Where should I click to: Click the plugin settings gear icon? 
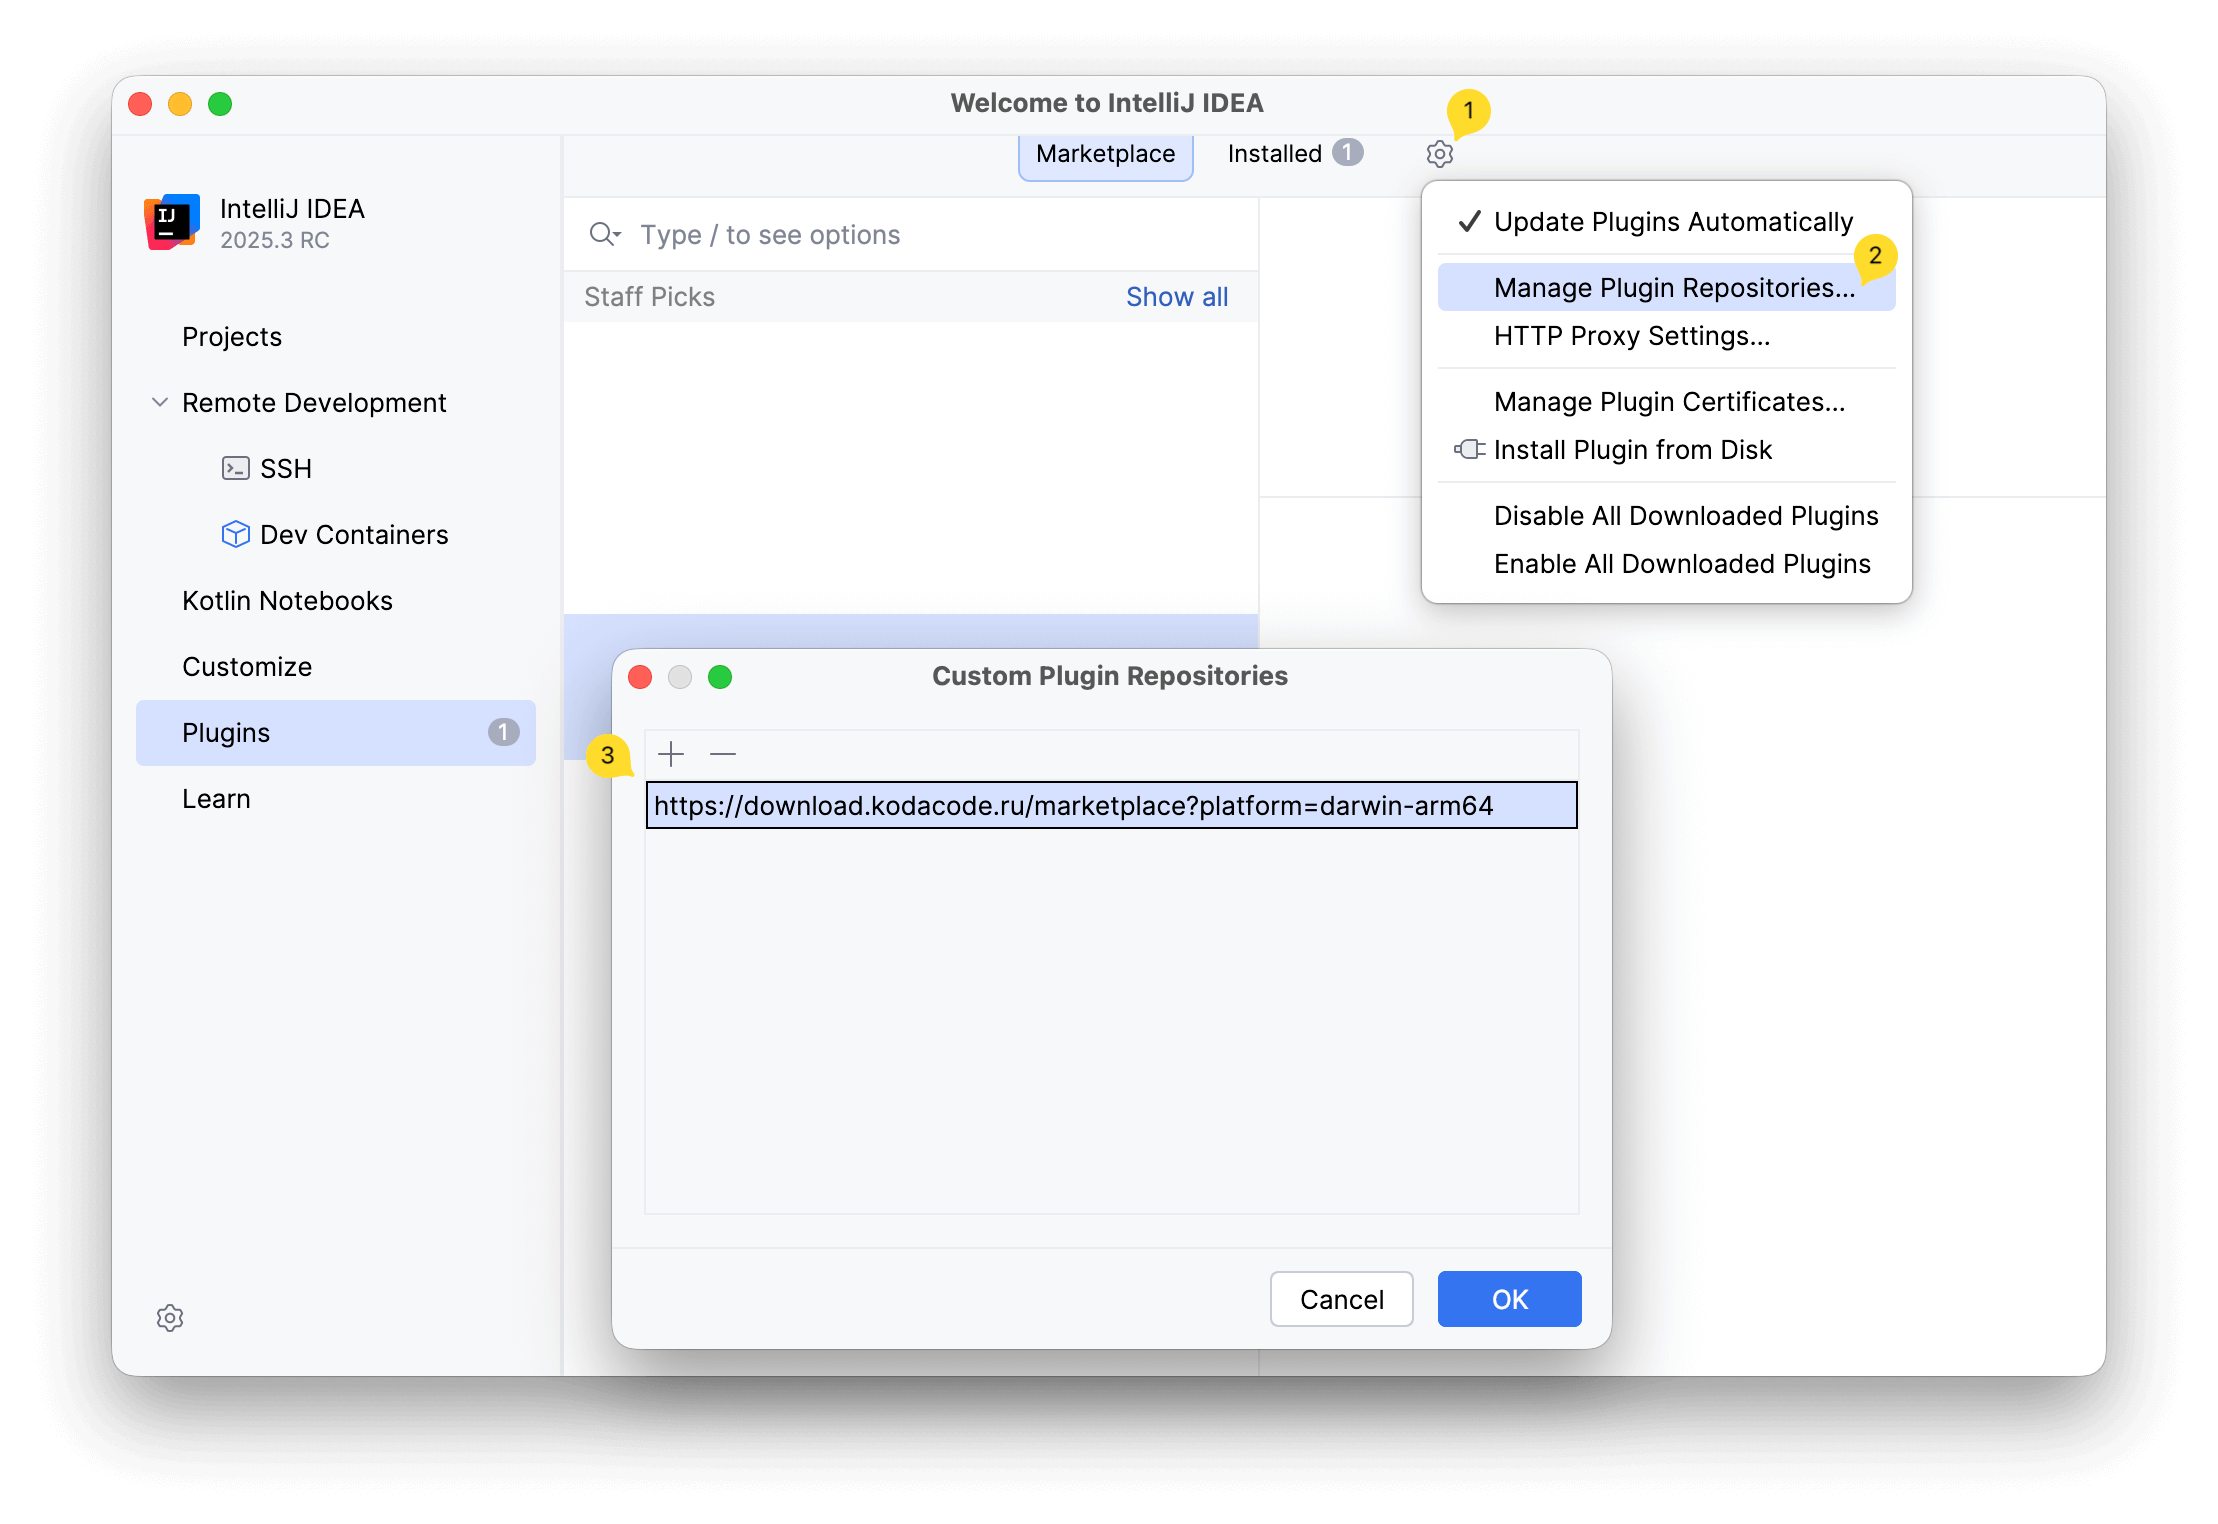pyautogui.click(x=1440, y=153)
